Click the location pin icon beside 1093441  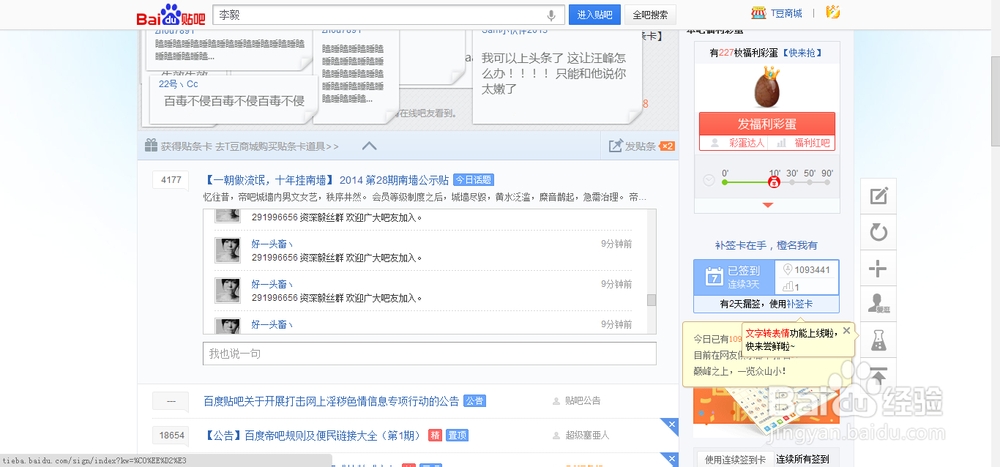pos(787,270)
